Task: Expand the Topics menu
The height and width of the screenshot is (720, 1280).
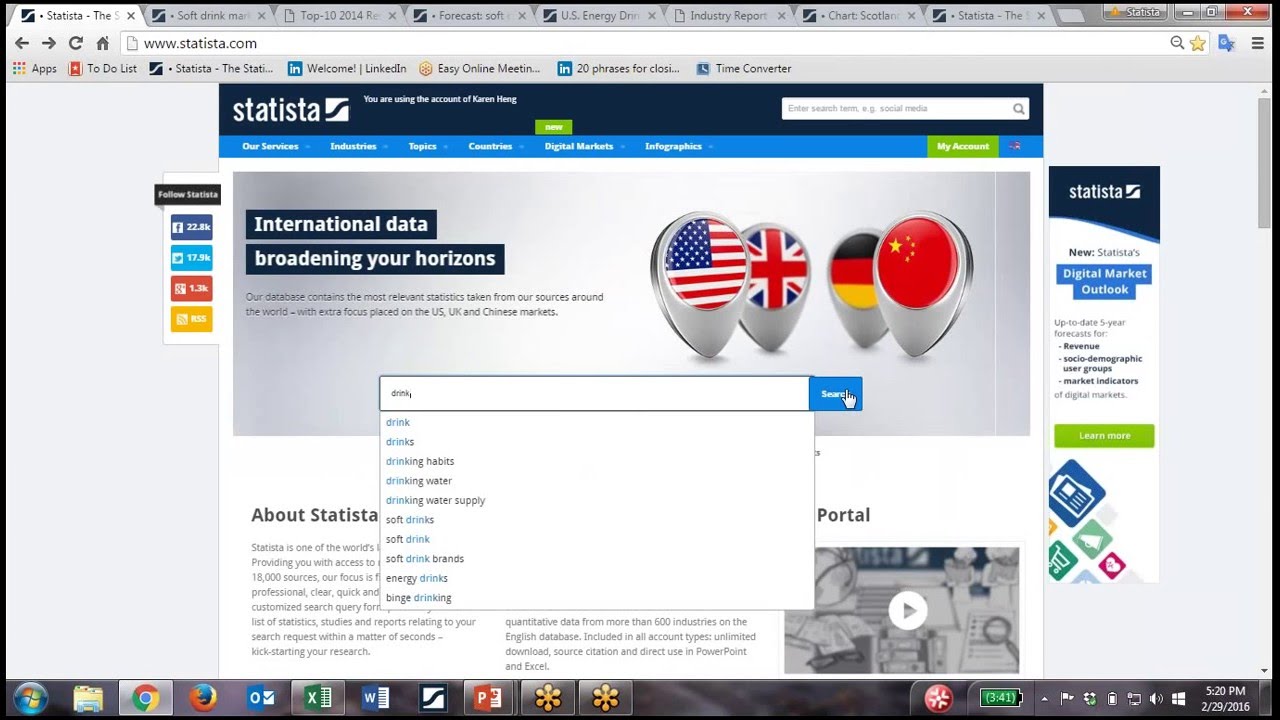Action: pyautogui.click(x=427, y=146)
